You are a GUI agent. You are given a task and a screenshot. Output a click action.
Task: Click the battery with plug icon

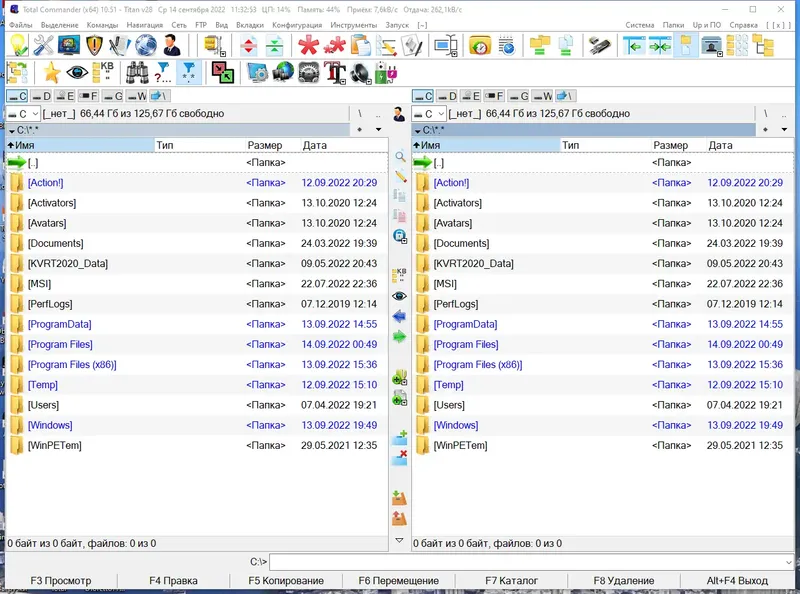(386, 73)
